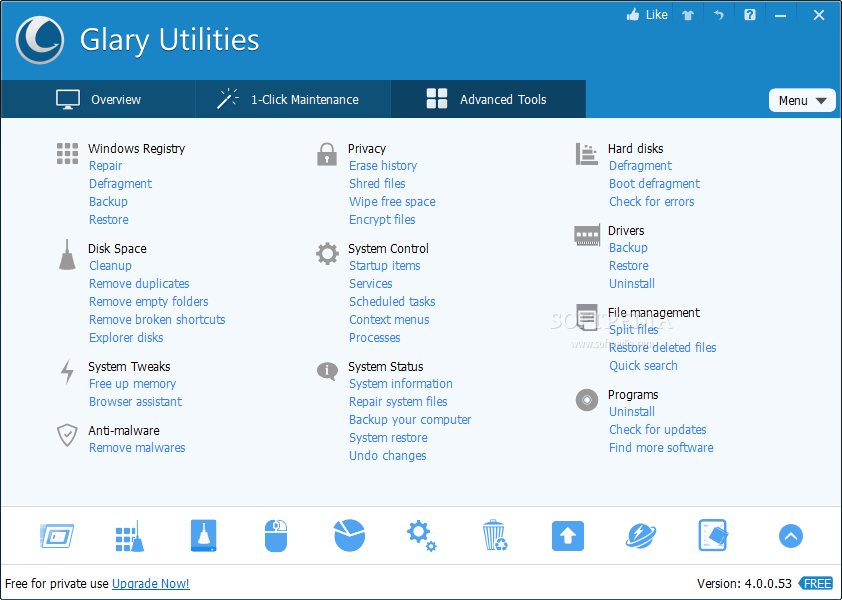Screen dimensions: 842x600
Task: Click the Hard disks icon next to Defragment
Action: point(586,153)
